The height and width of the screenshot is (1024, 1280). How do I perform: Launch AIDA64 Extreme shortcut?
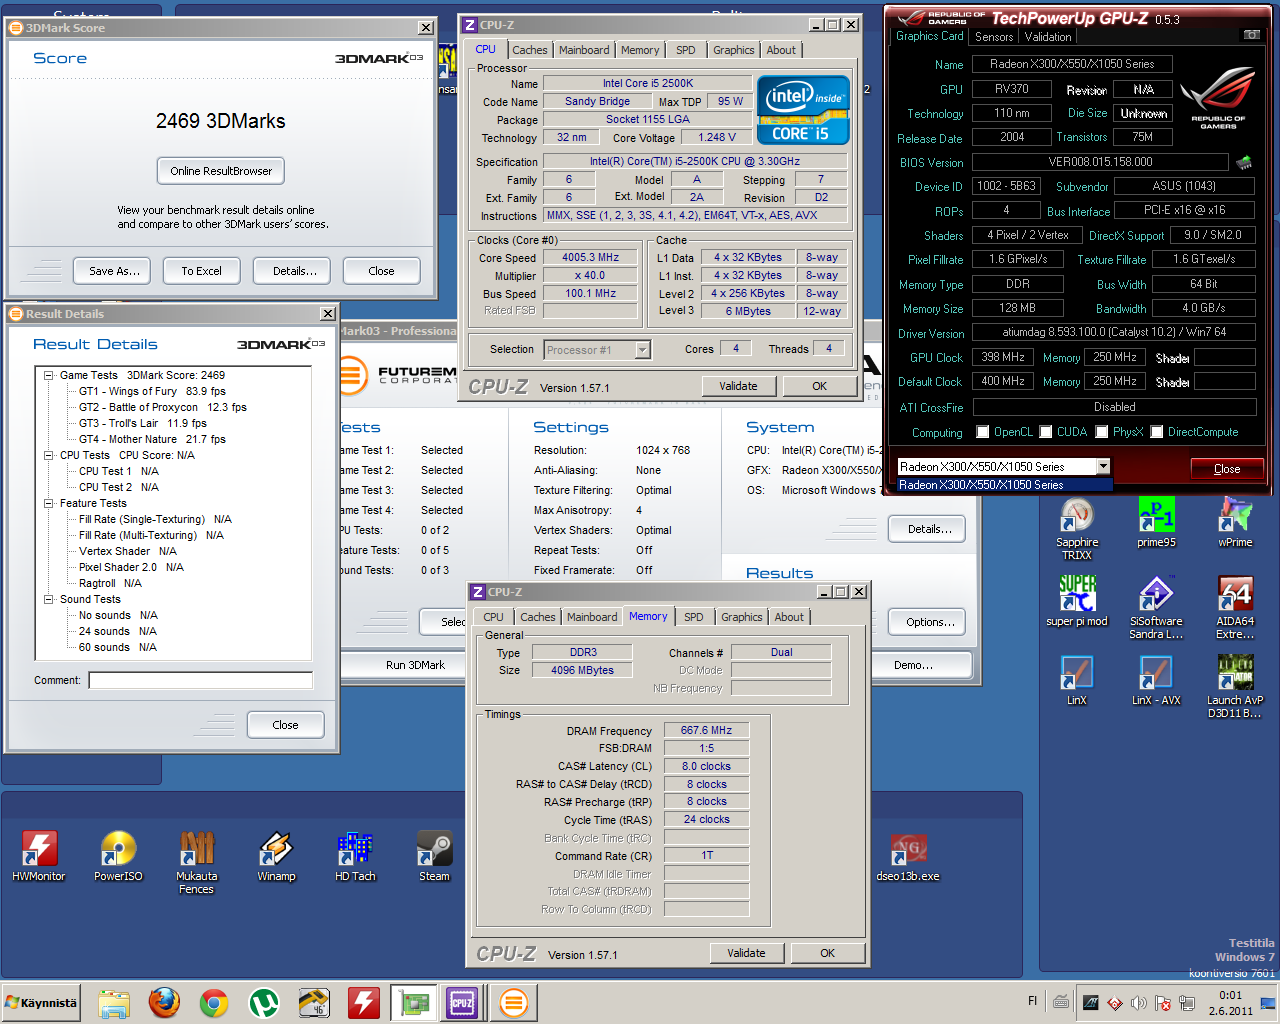pos(1235,608)
